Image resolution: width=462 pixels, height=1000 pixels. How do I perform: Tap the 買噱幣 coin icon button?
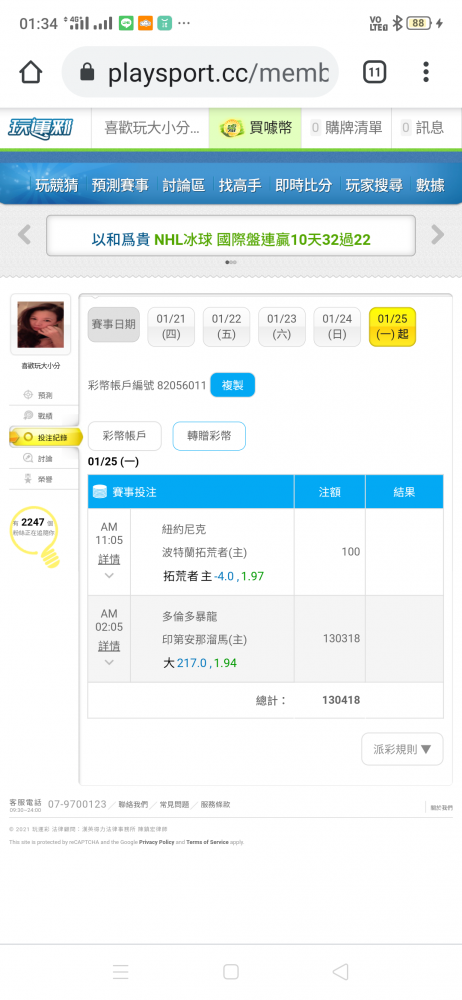[x=255, y=128]
